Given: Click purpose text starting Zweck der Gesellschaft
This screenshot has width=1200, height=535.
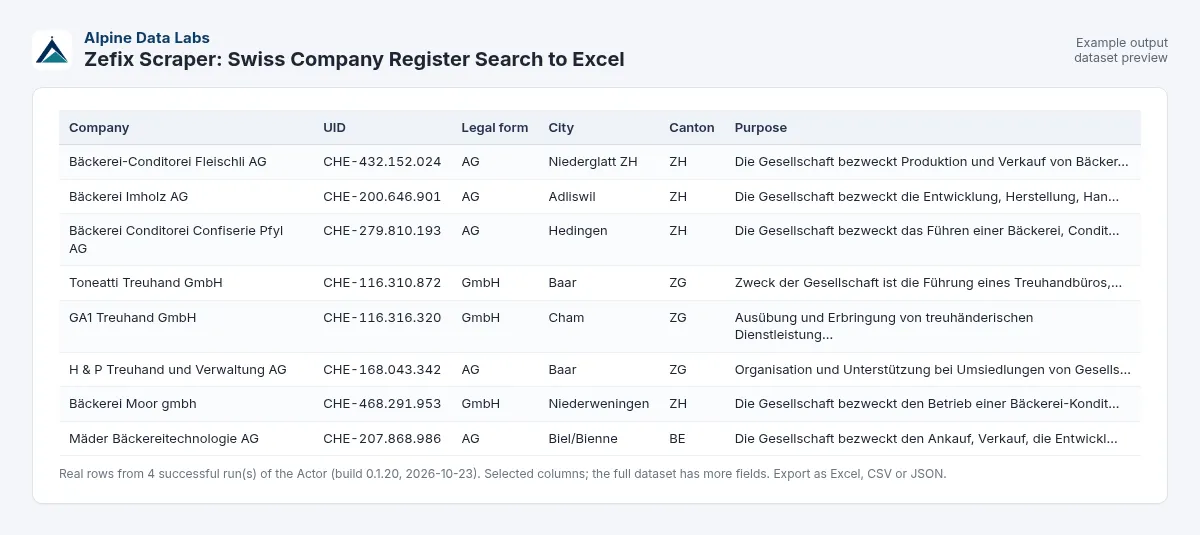Looking at the screenshot, I should click(x=928, y=283).
